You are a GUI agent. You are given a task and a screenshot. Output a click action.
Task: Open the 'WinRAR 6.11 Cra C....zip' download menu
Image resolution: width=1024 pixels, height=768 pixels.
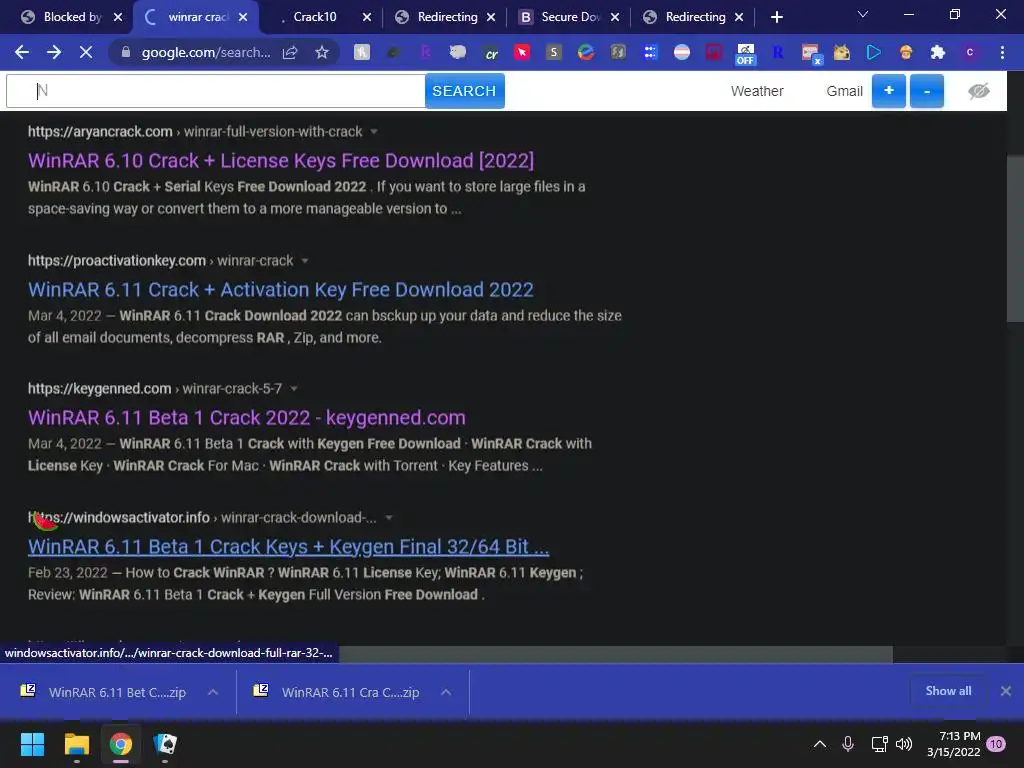[446, 692]
